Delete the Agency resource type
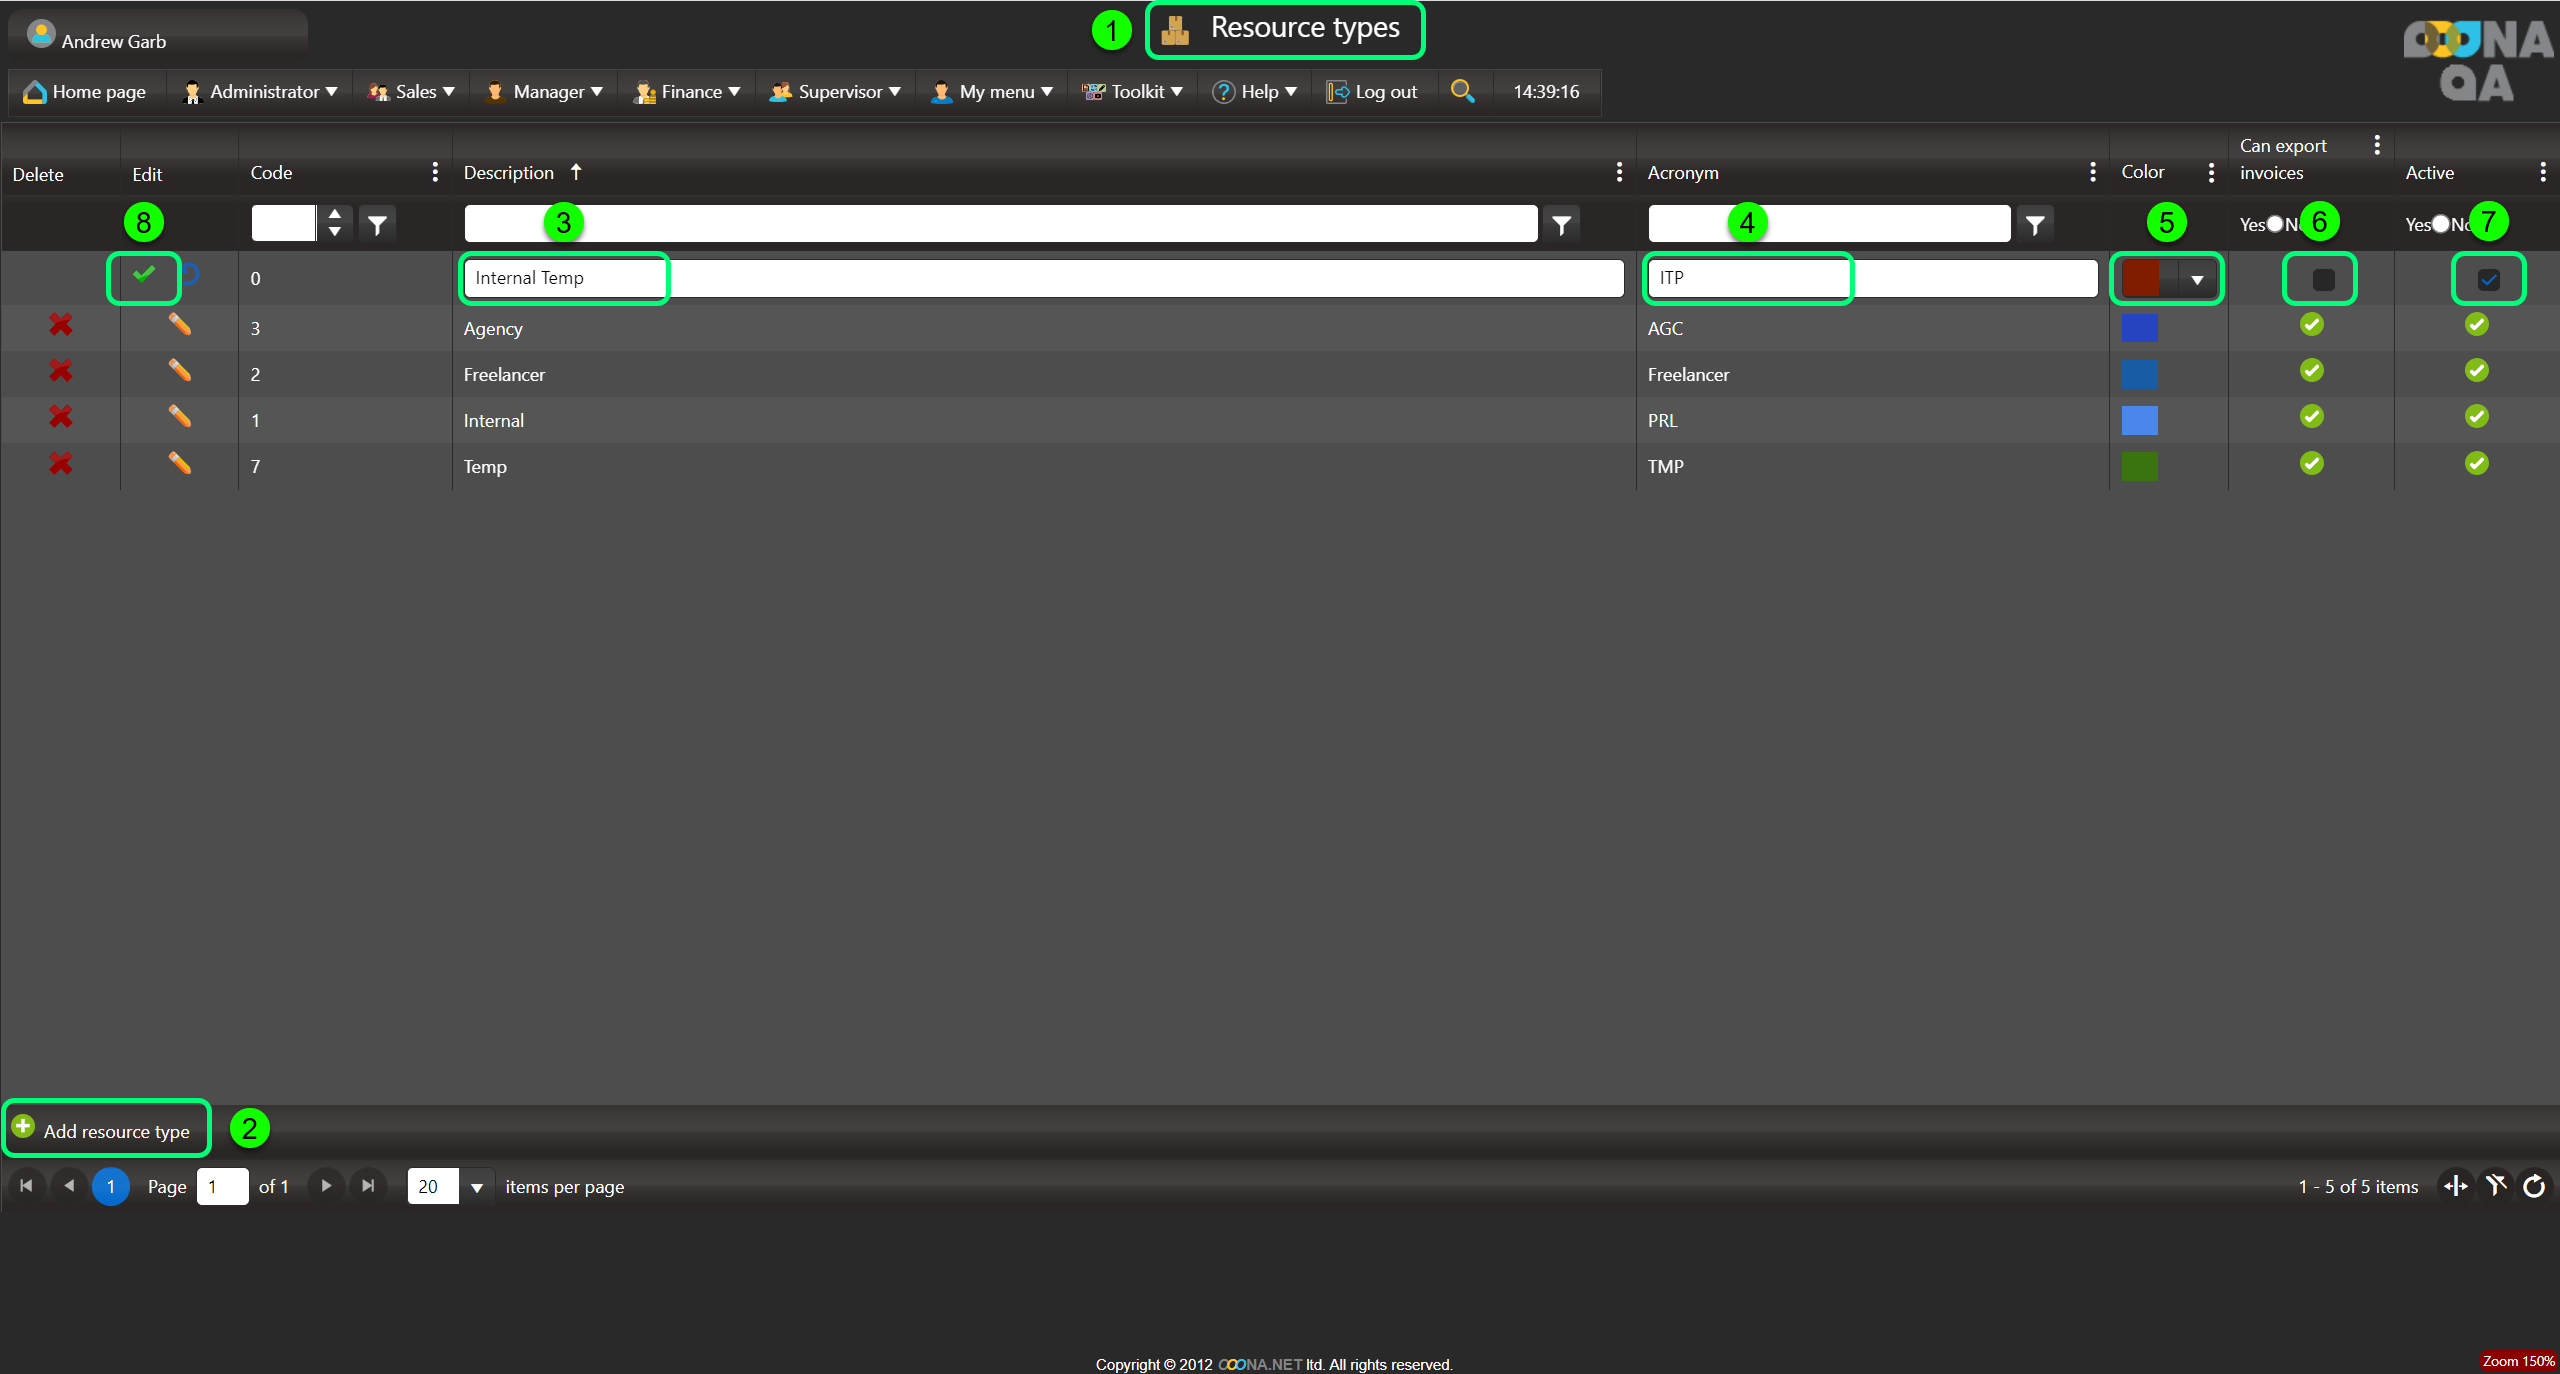The image size is (2560, 1374). point(61,325)
